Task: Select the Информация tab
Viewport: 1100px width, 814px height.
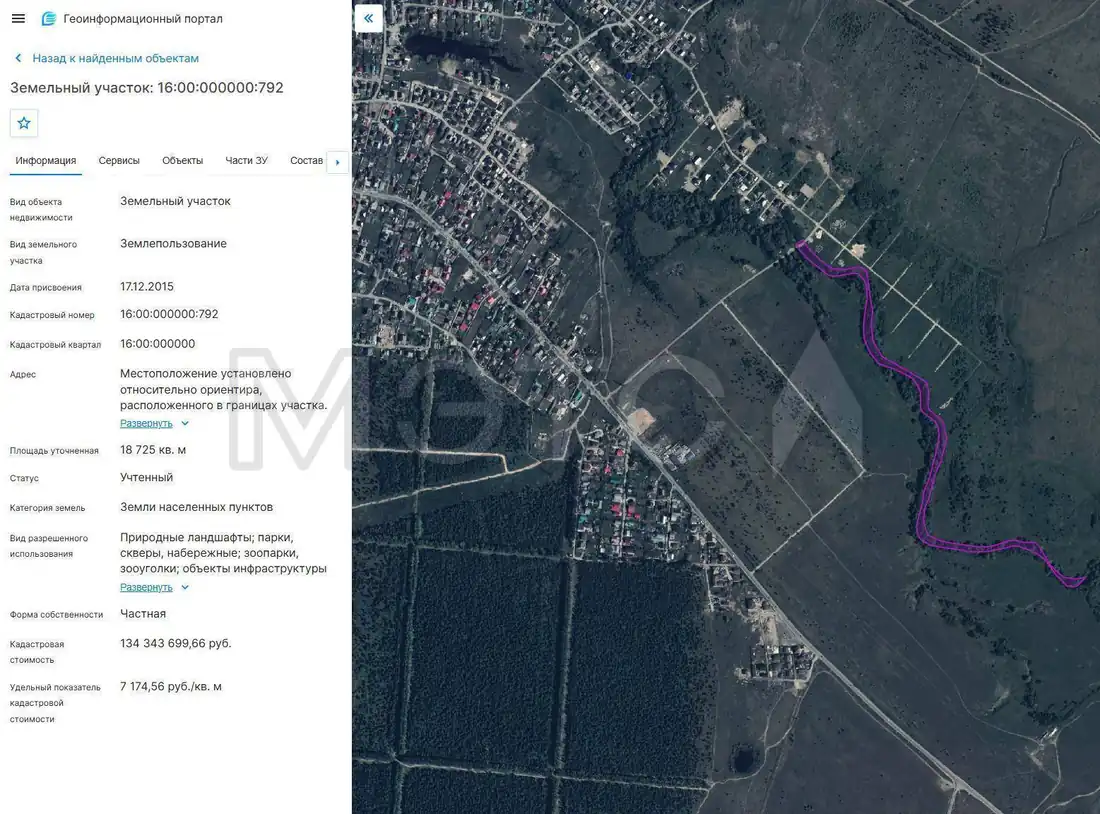Action: [x=46, y=161]
